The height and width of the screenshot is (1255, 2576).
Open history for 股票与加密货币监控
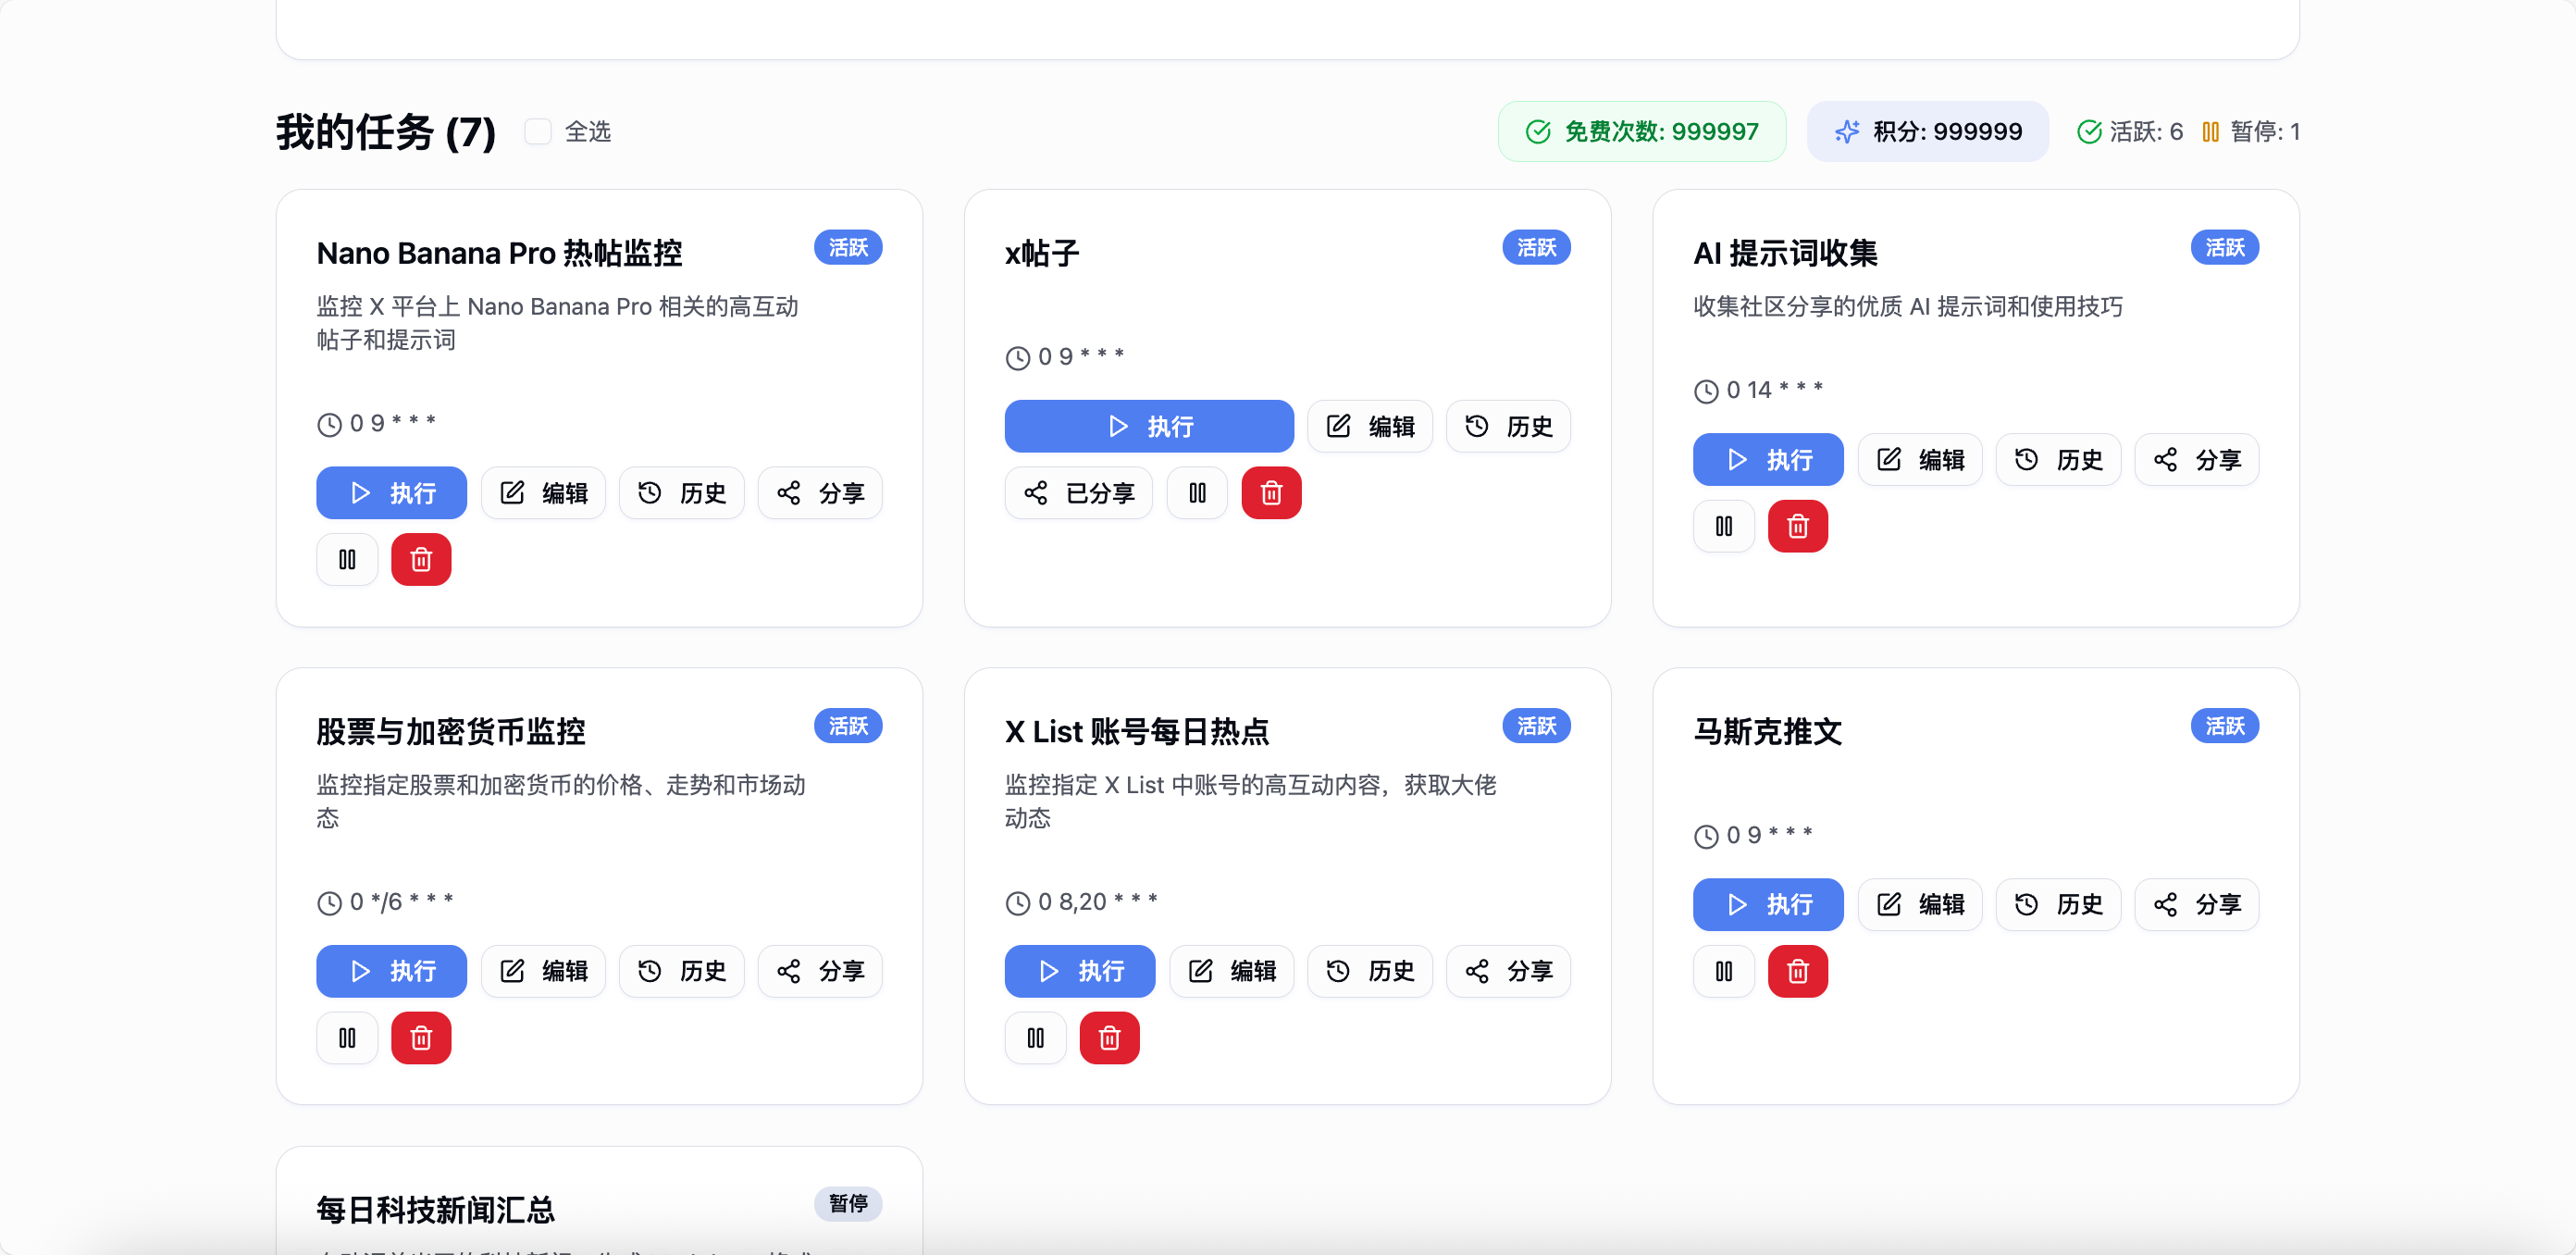coord(681,970)
